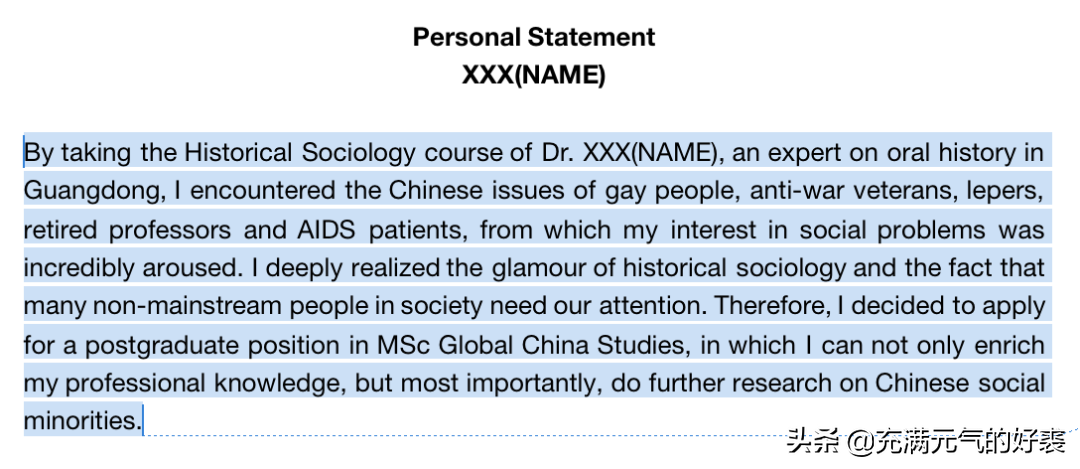Place cursor on the word "Historical"
Viewport: 1080px width, 469px height.
coord(238,153)
